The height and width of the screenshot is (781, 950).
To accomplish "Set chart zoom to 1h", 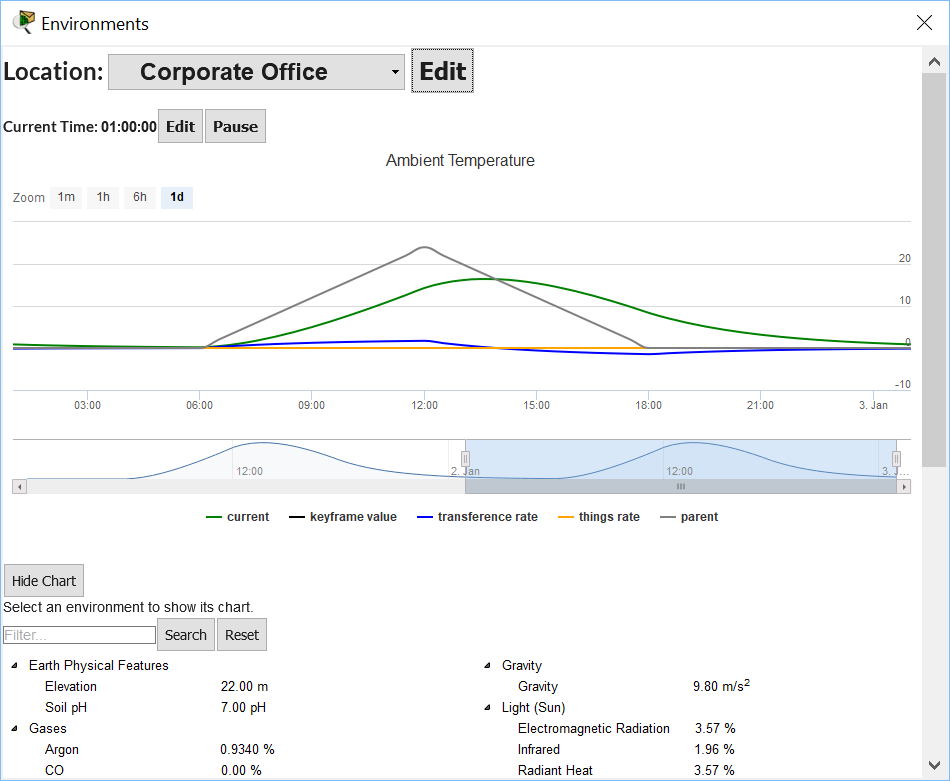I will coord(103,197).
